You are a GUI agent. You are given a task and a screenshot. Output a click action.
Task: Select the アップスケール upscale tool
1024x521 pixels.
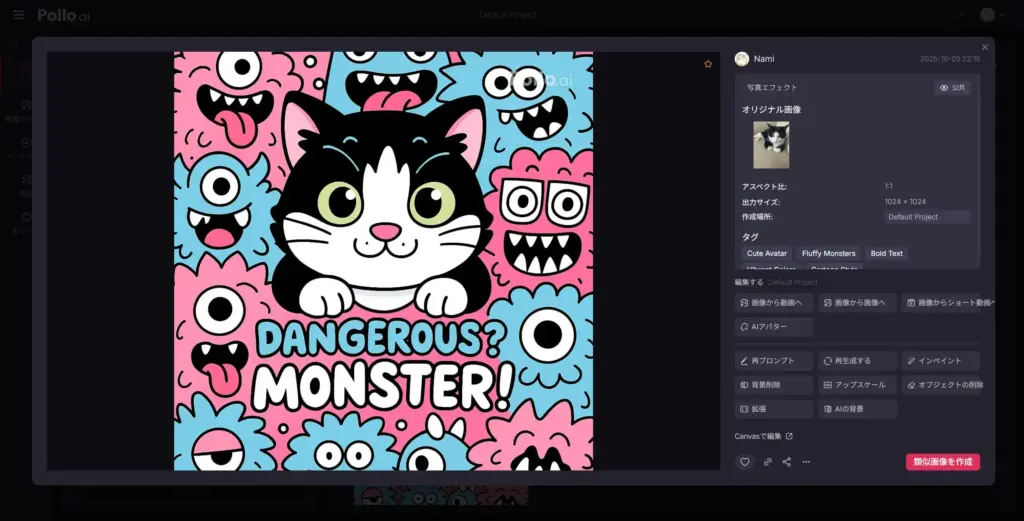pos(857,384)
